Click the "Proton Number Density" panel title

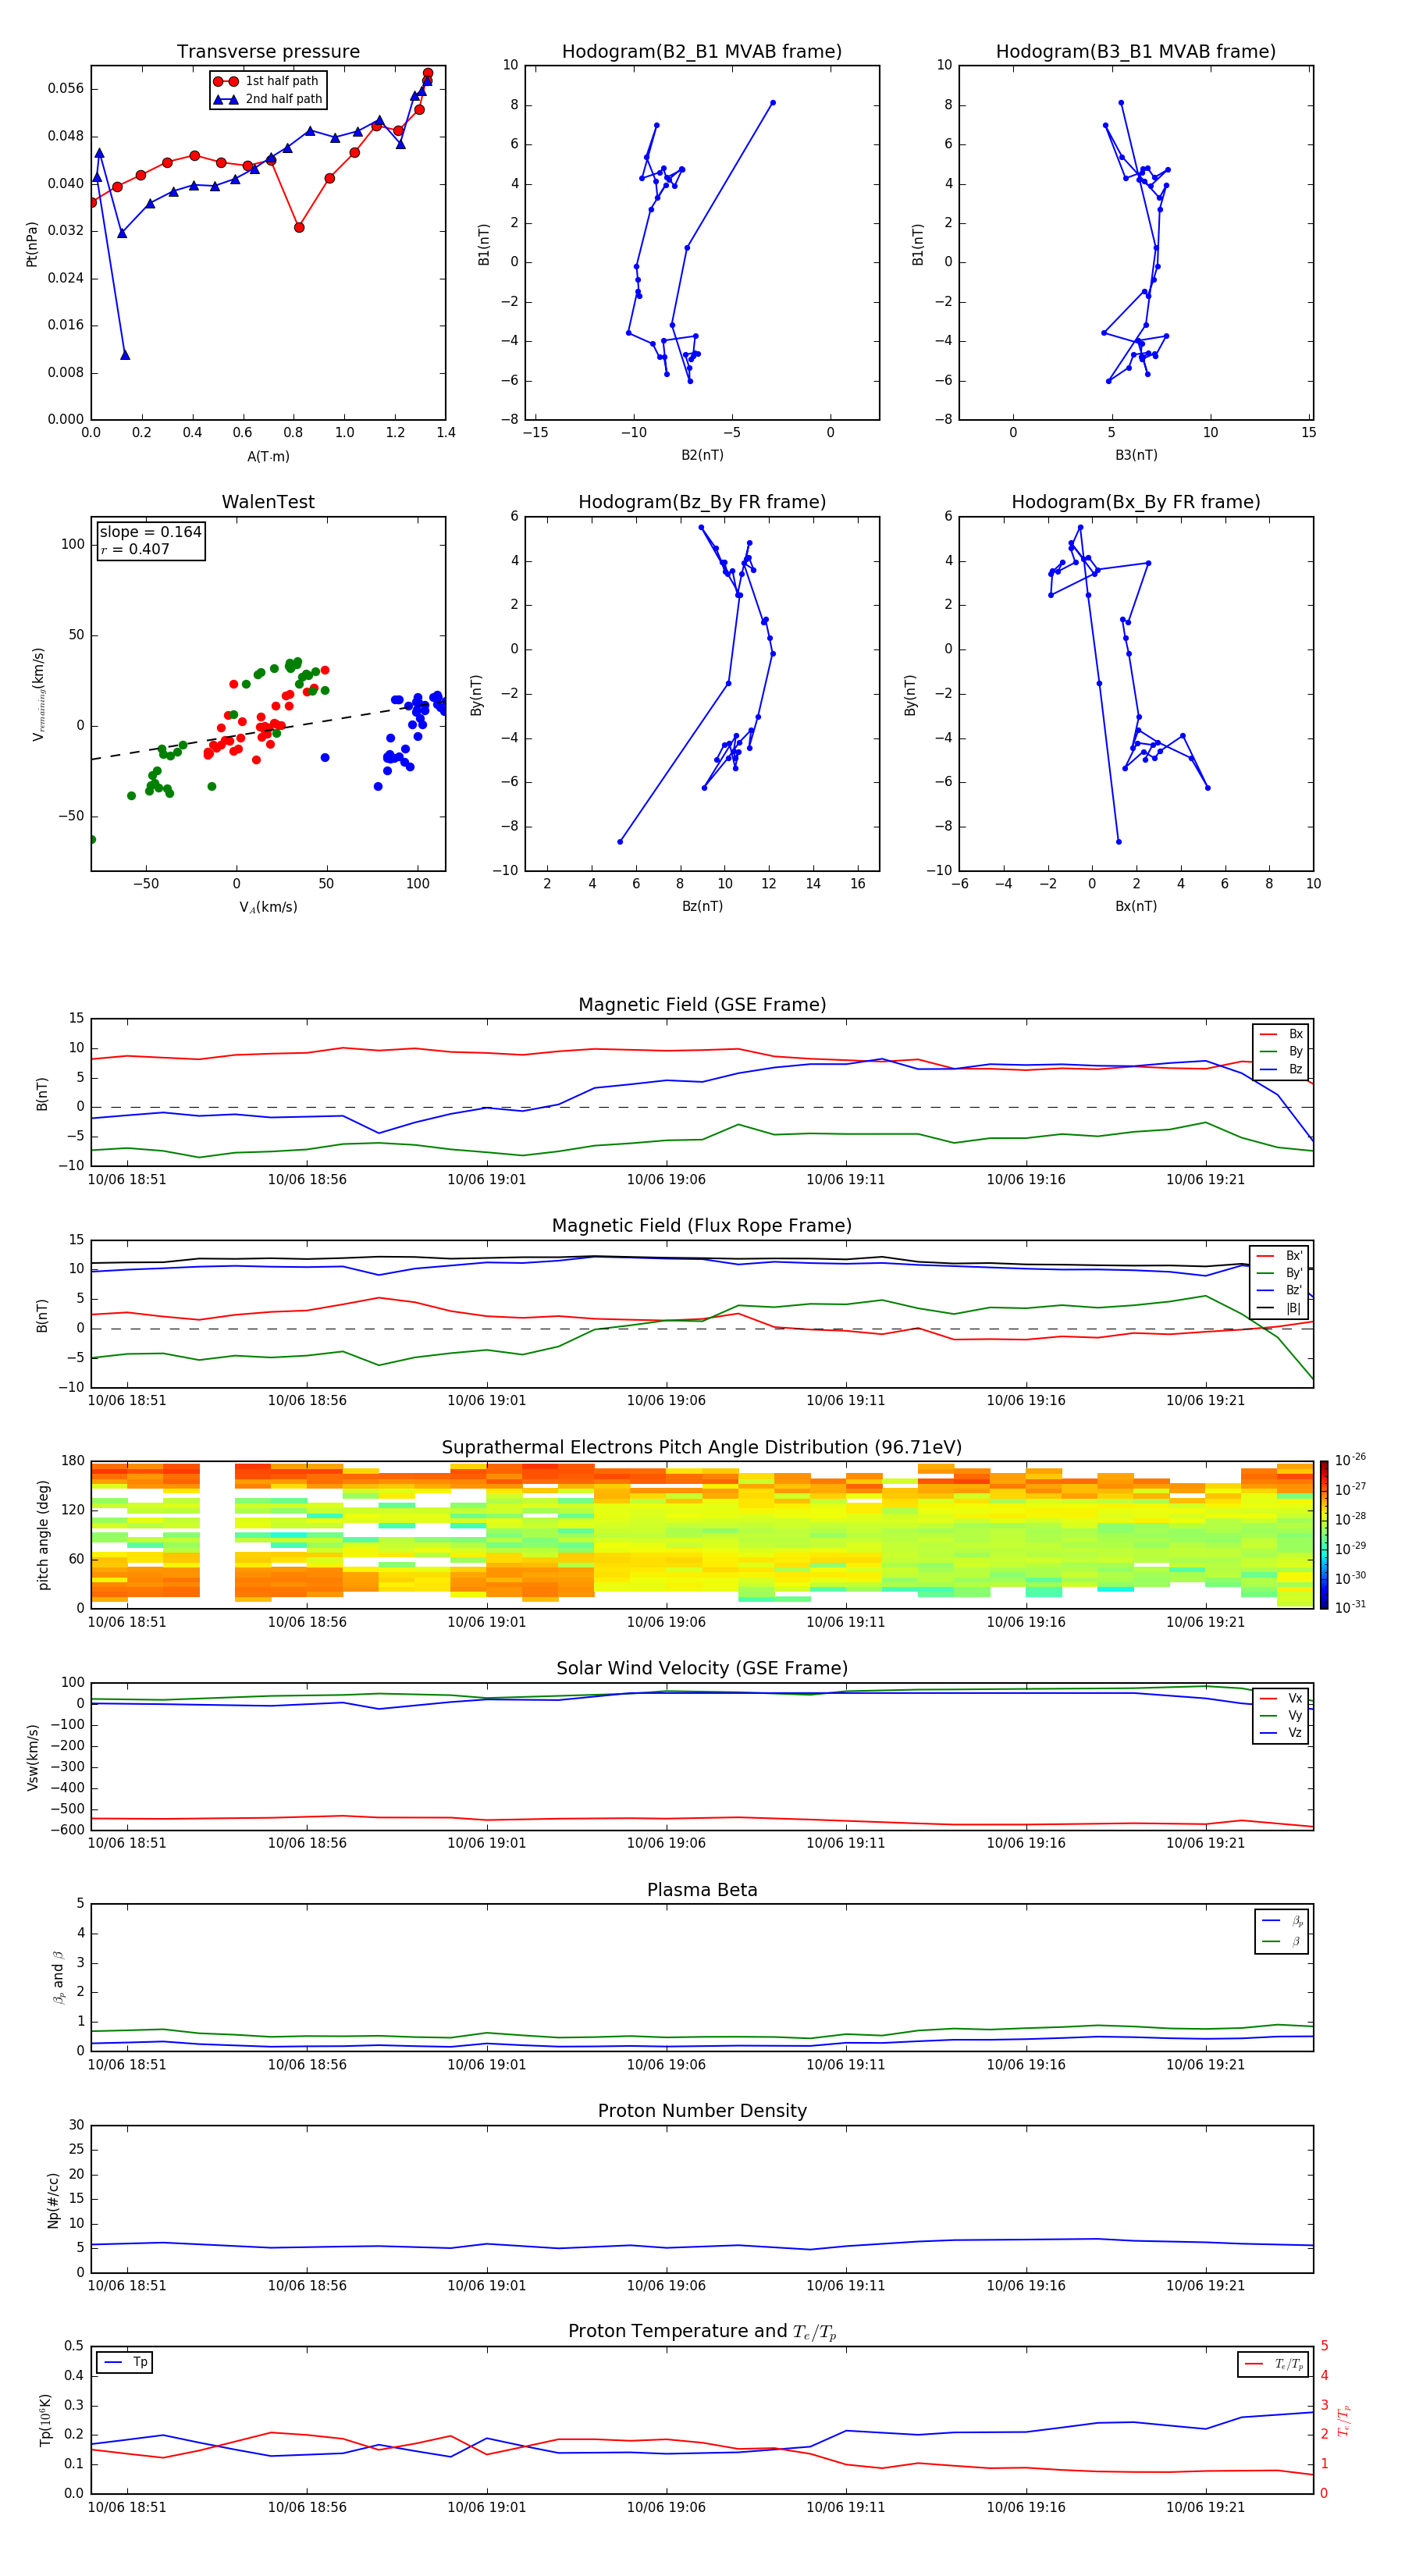[701, 2110]
